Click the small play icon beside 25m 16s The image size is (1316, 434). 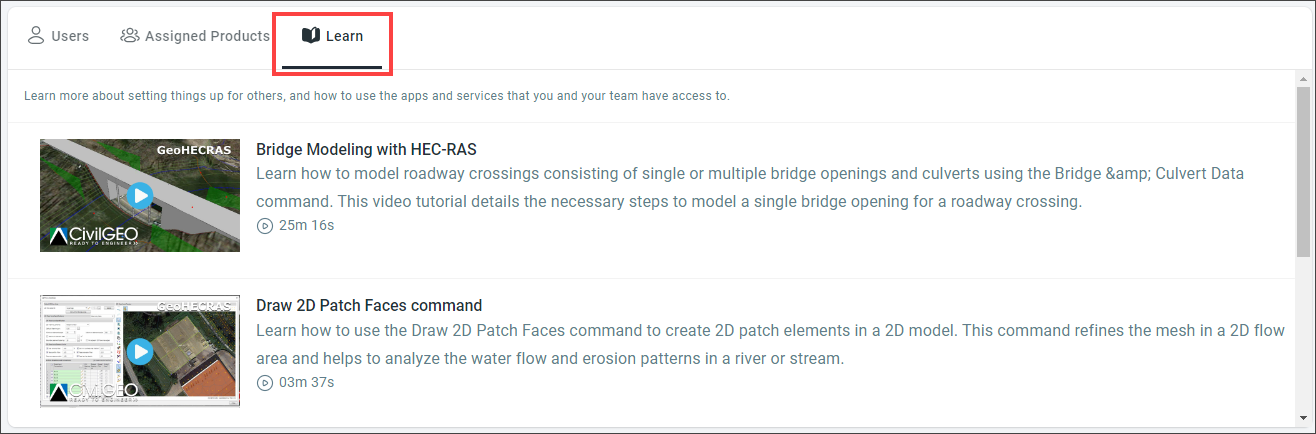click(x=265, y=226)
